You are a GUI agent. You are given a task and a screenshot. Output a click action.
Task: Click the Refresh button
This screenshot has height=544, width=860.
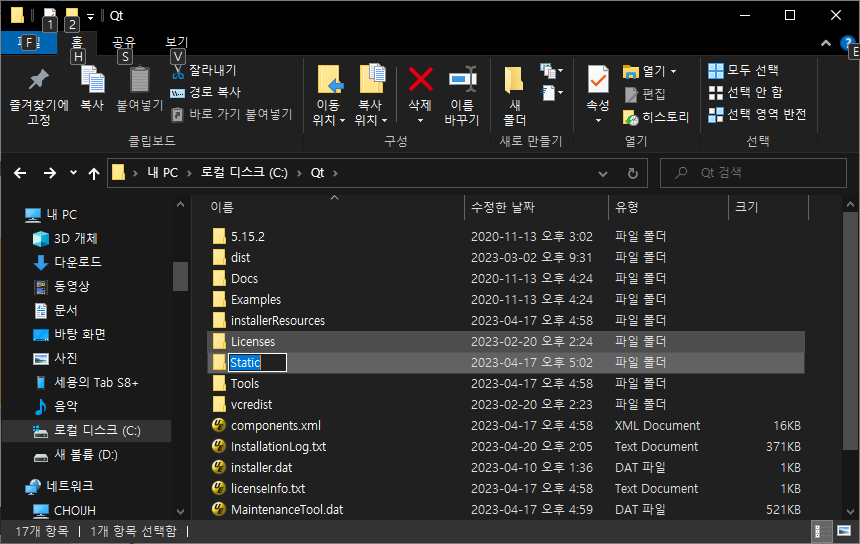(x=632, y=174)
